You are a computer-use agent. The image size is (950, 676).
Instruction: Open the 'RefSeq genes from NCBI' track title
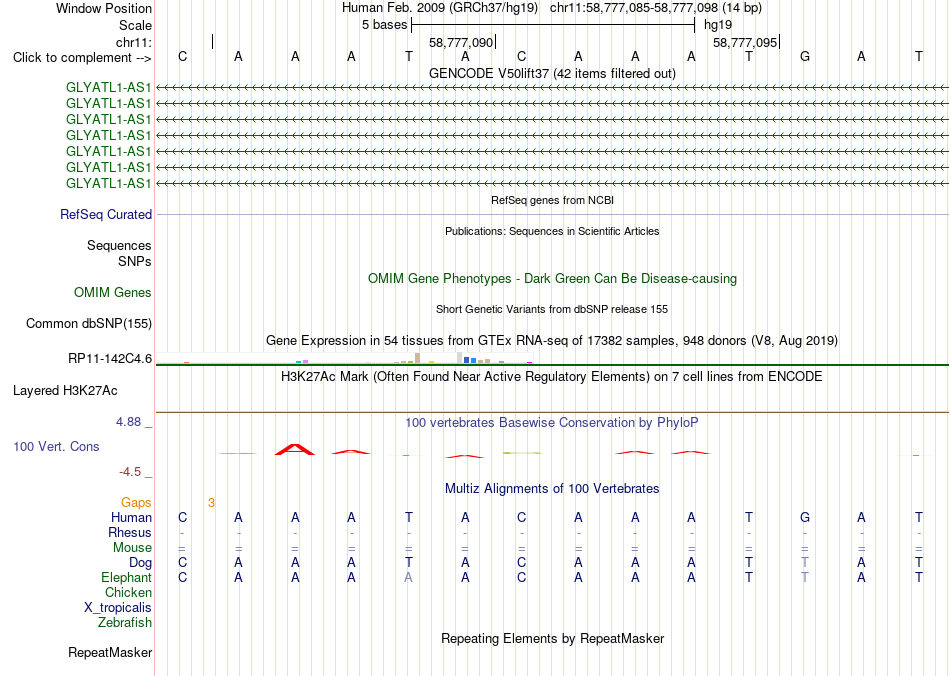tap(552, 200)
